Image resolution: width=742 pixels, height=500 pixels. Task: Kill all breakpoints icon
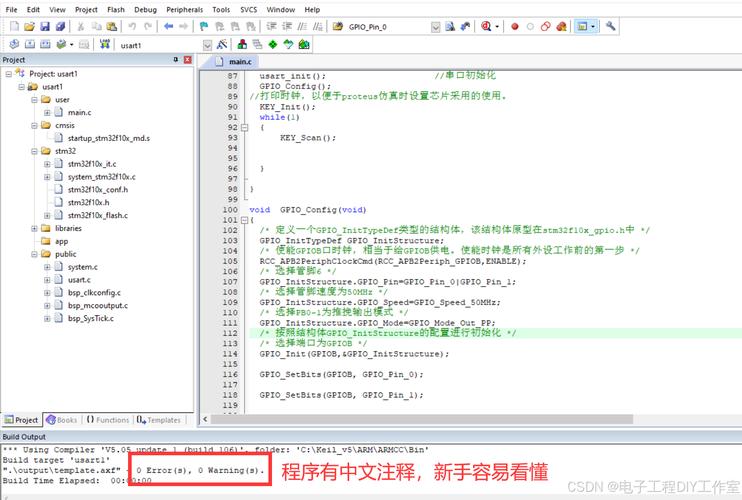tap(561, 26)
